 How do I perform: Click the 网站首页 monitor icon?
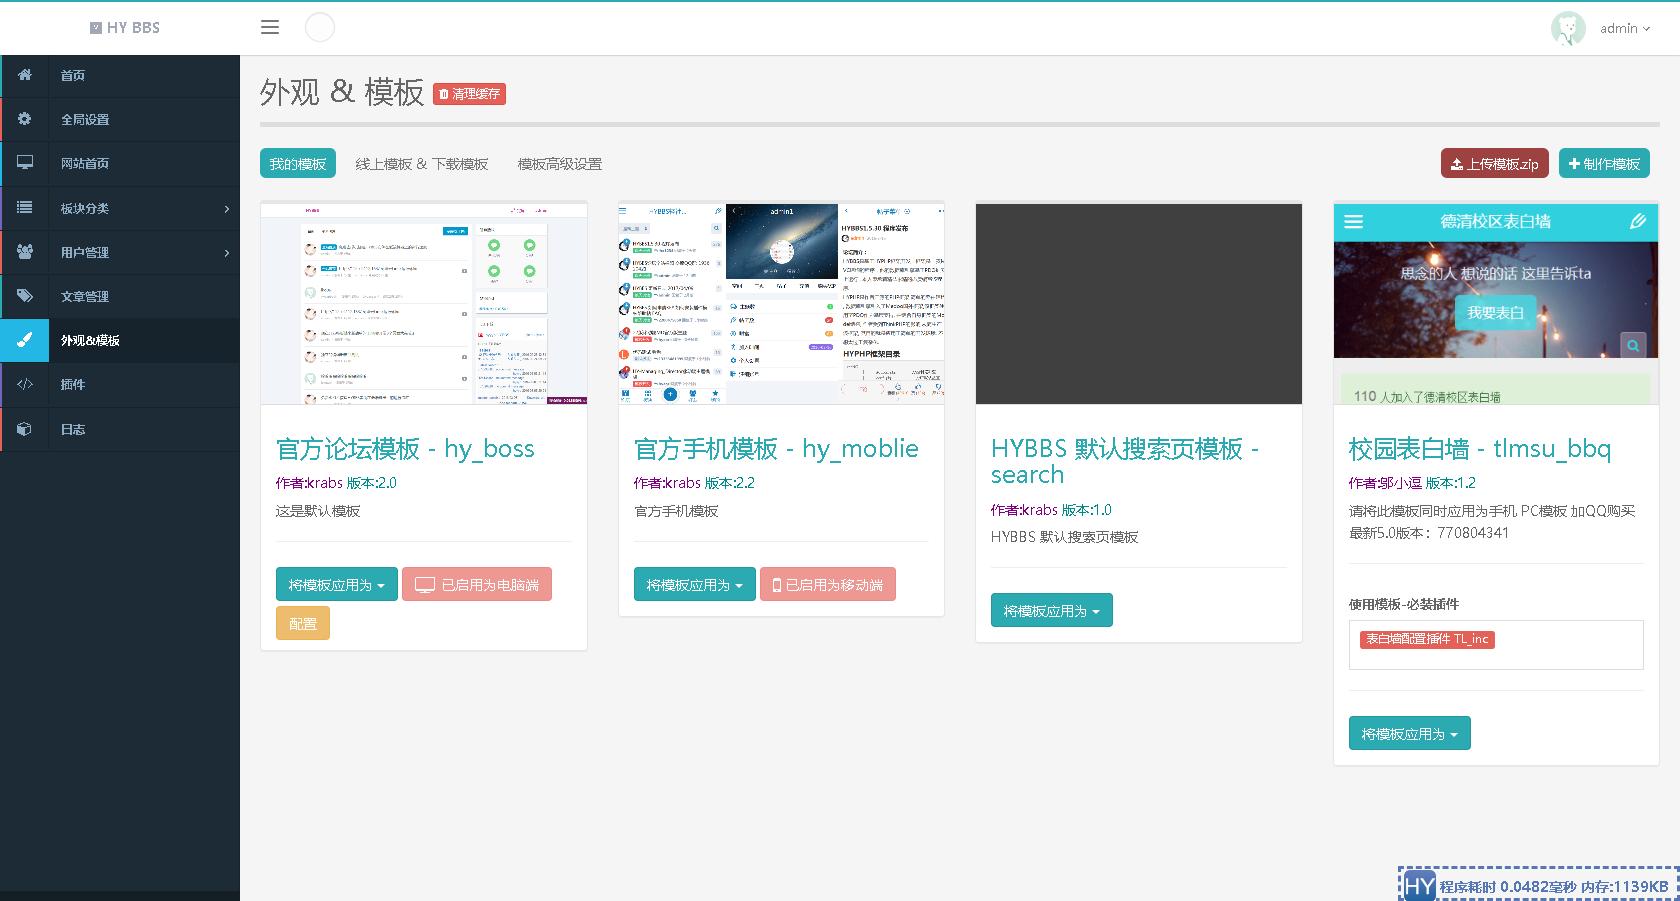[25, 163]
